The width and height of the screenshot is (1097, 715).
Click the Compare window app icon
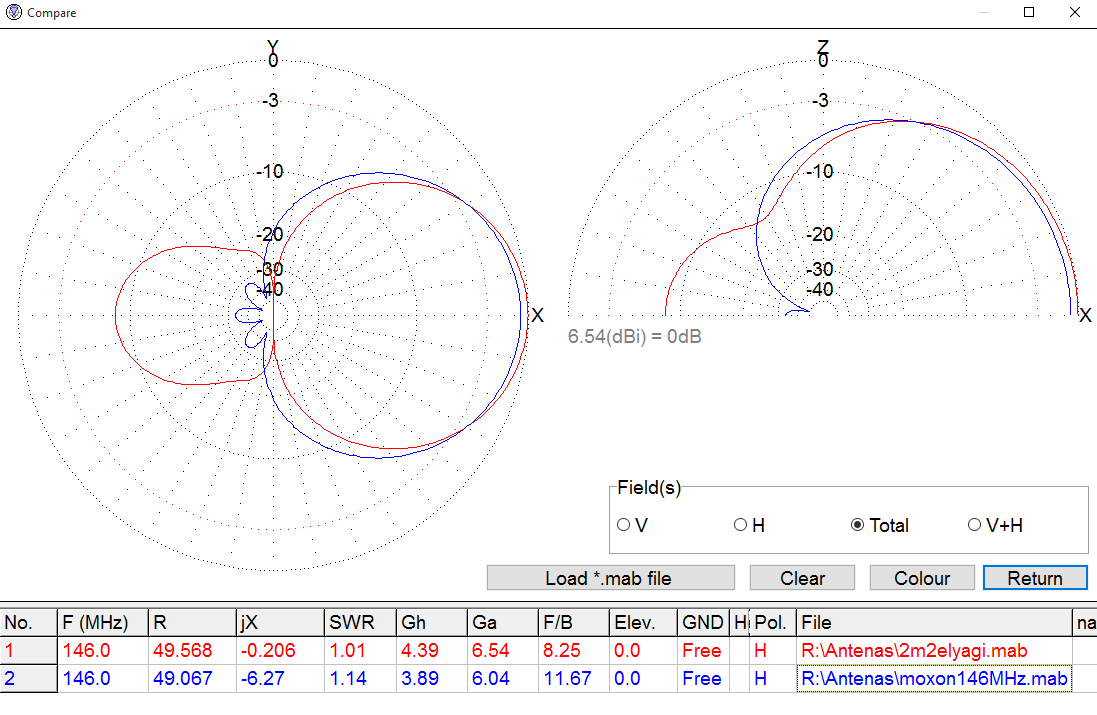click(13, 12)
